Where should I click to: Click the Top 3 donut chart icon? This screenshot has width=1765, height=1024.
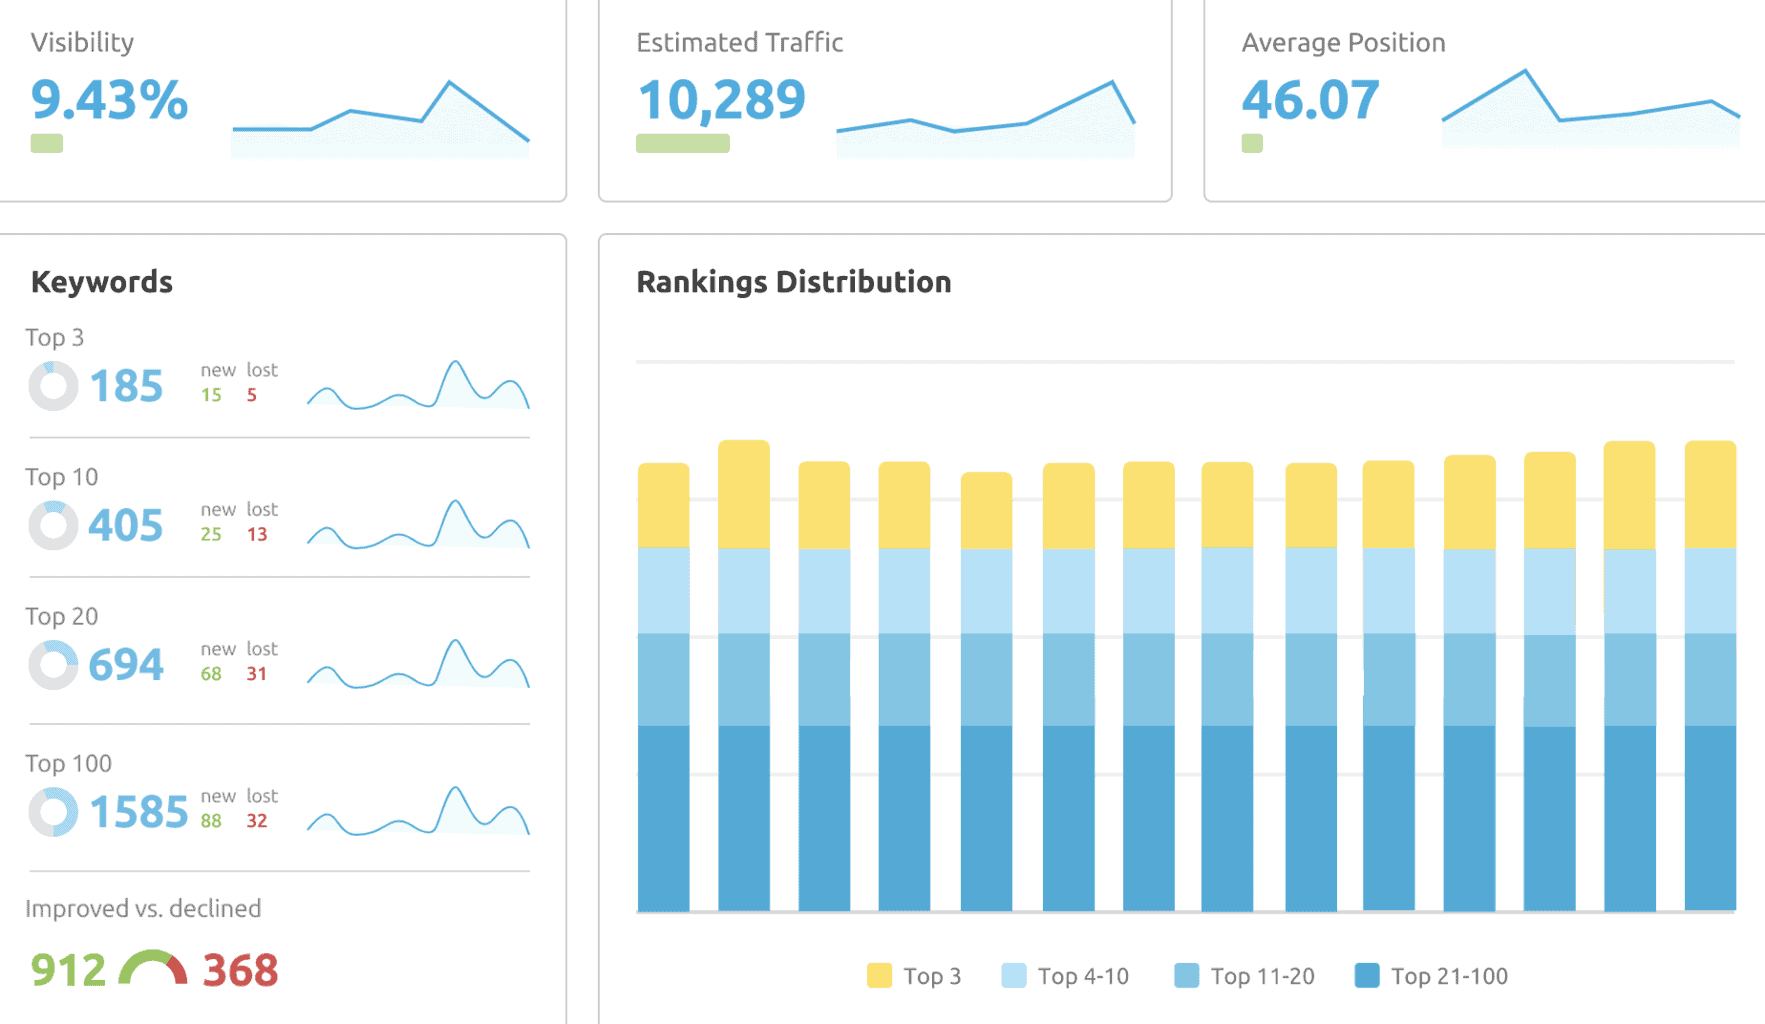coord(53,386)
